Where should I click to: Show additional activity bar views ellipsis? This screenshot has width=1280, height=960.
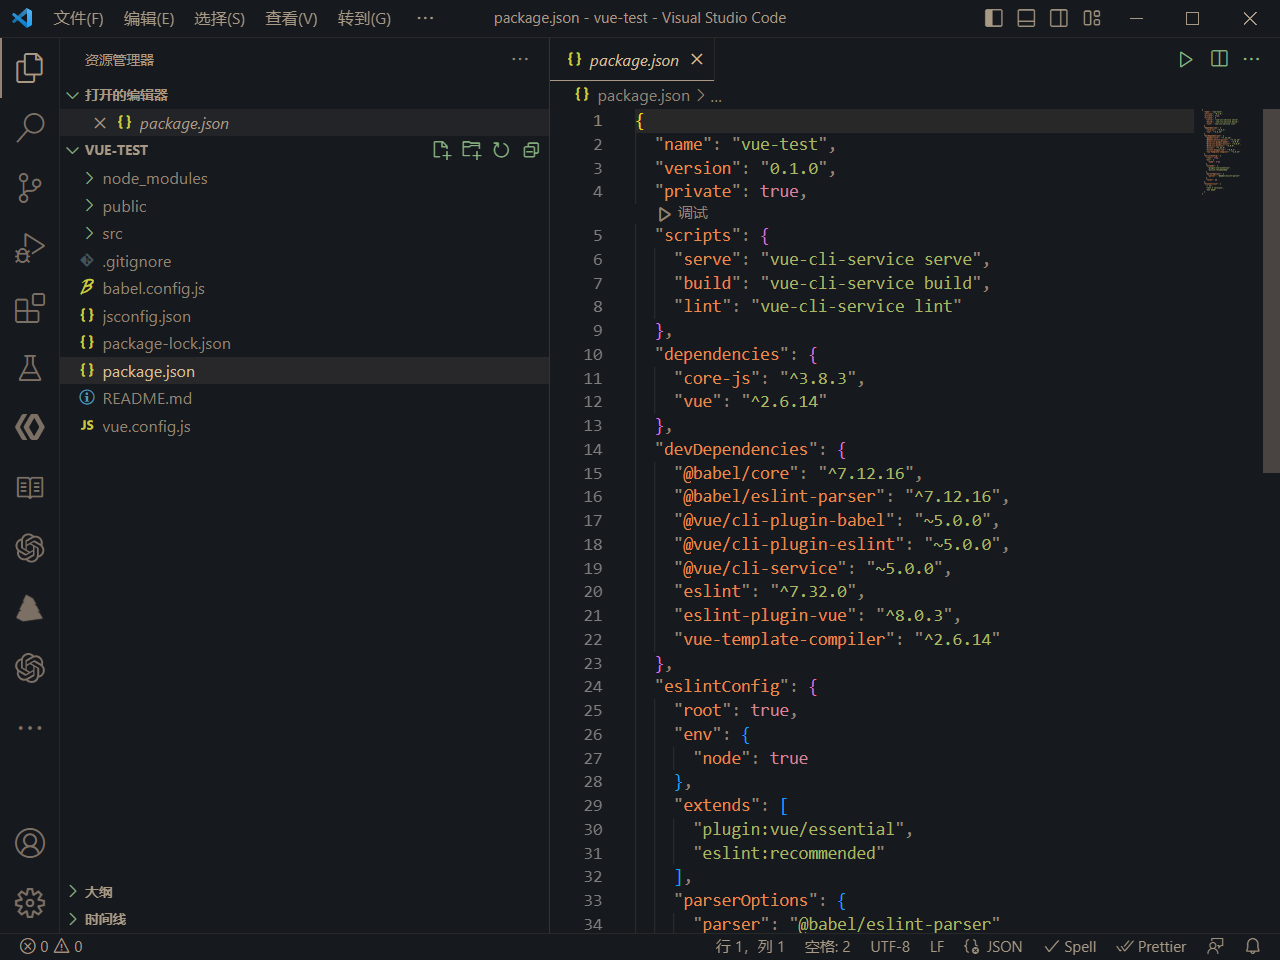click(x=30, y=728)
